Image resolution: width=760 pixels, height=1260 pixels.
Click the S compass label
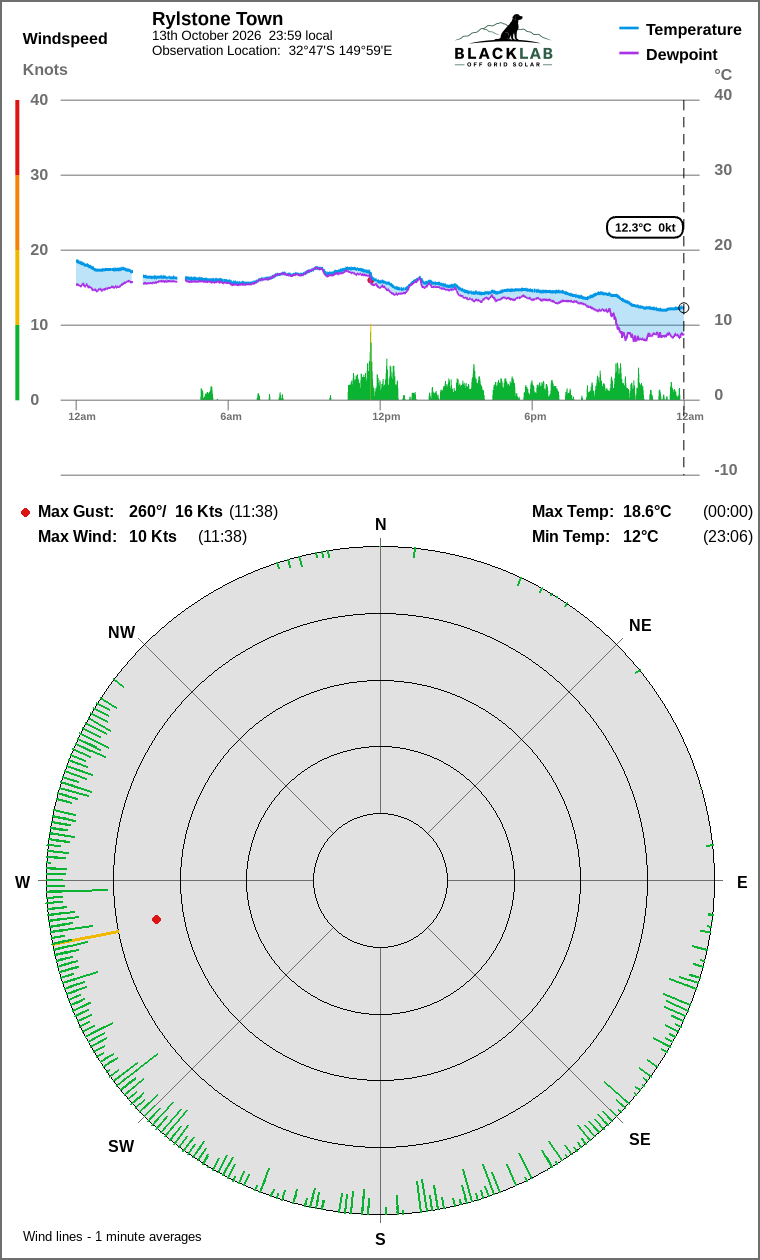380,1240
